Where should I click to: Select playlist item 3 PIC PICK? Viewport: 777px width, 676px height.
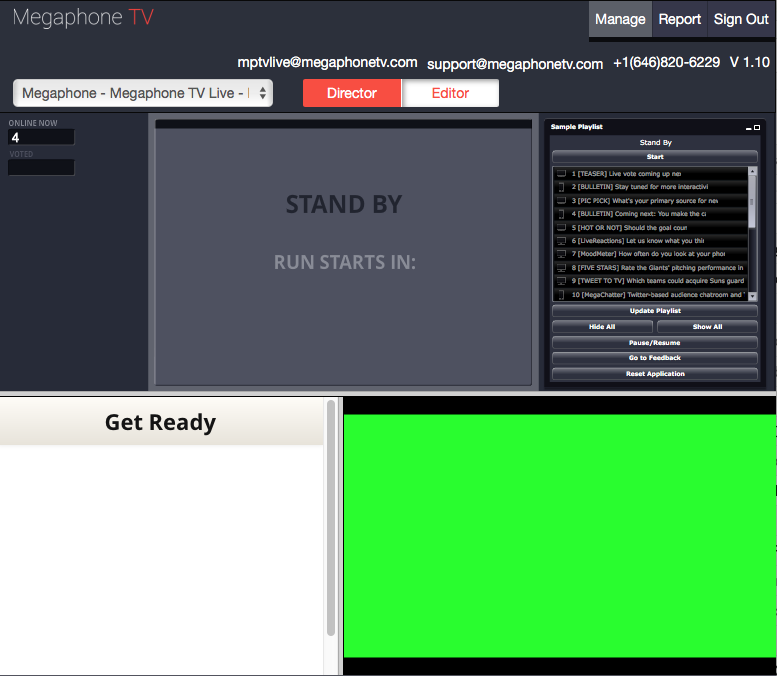click(x=650, y=201)
